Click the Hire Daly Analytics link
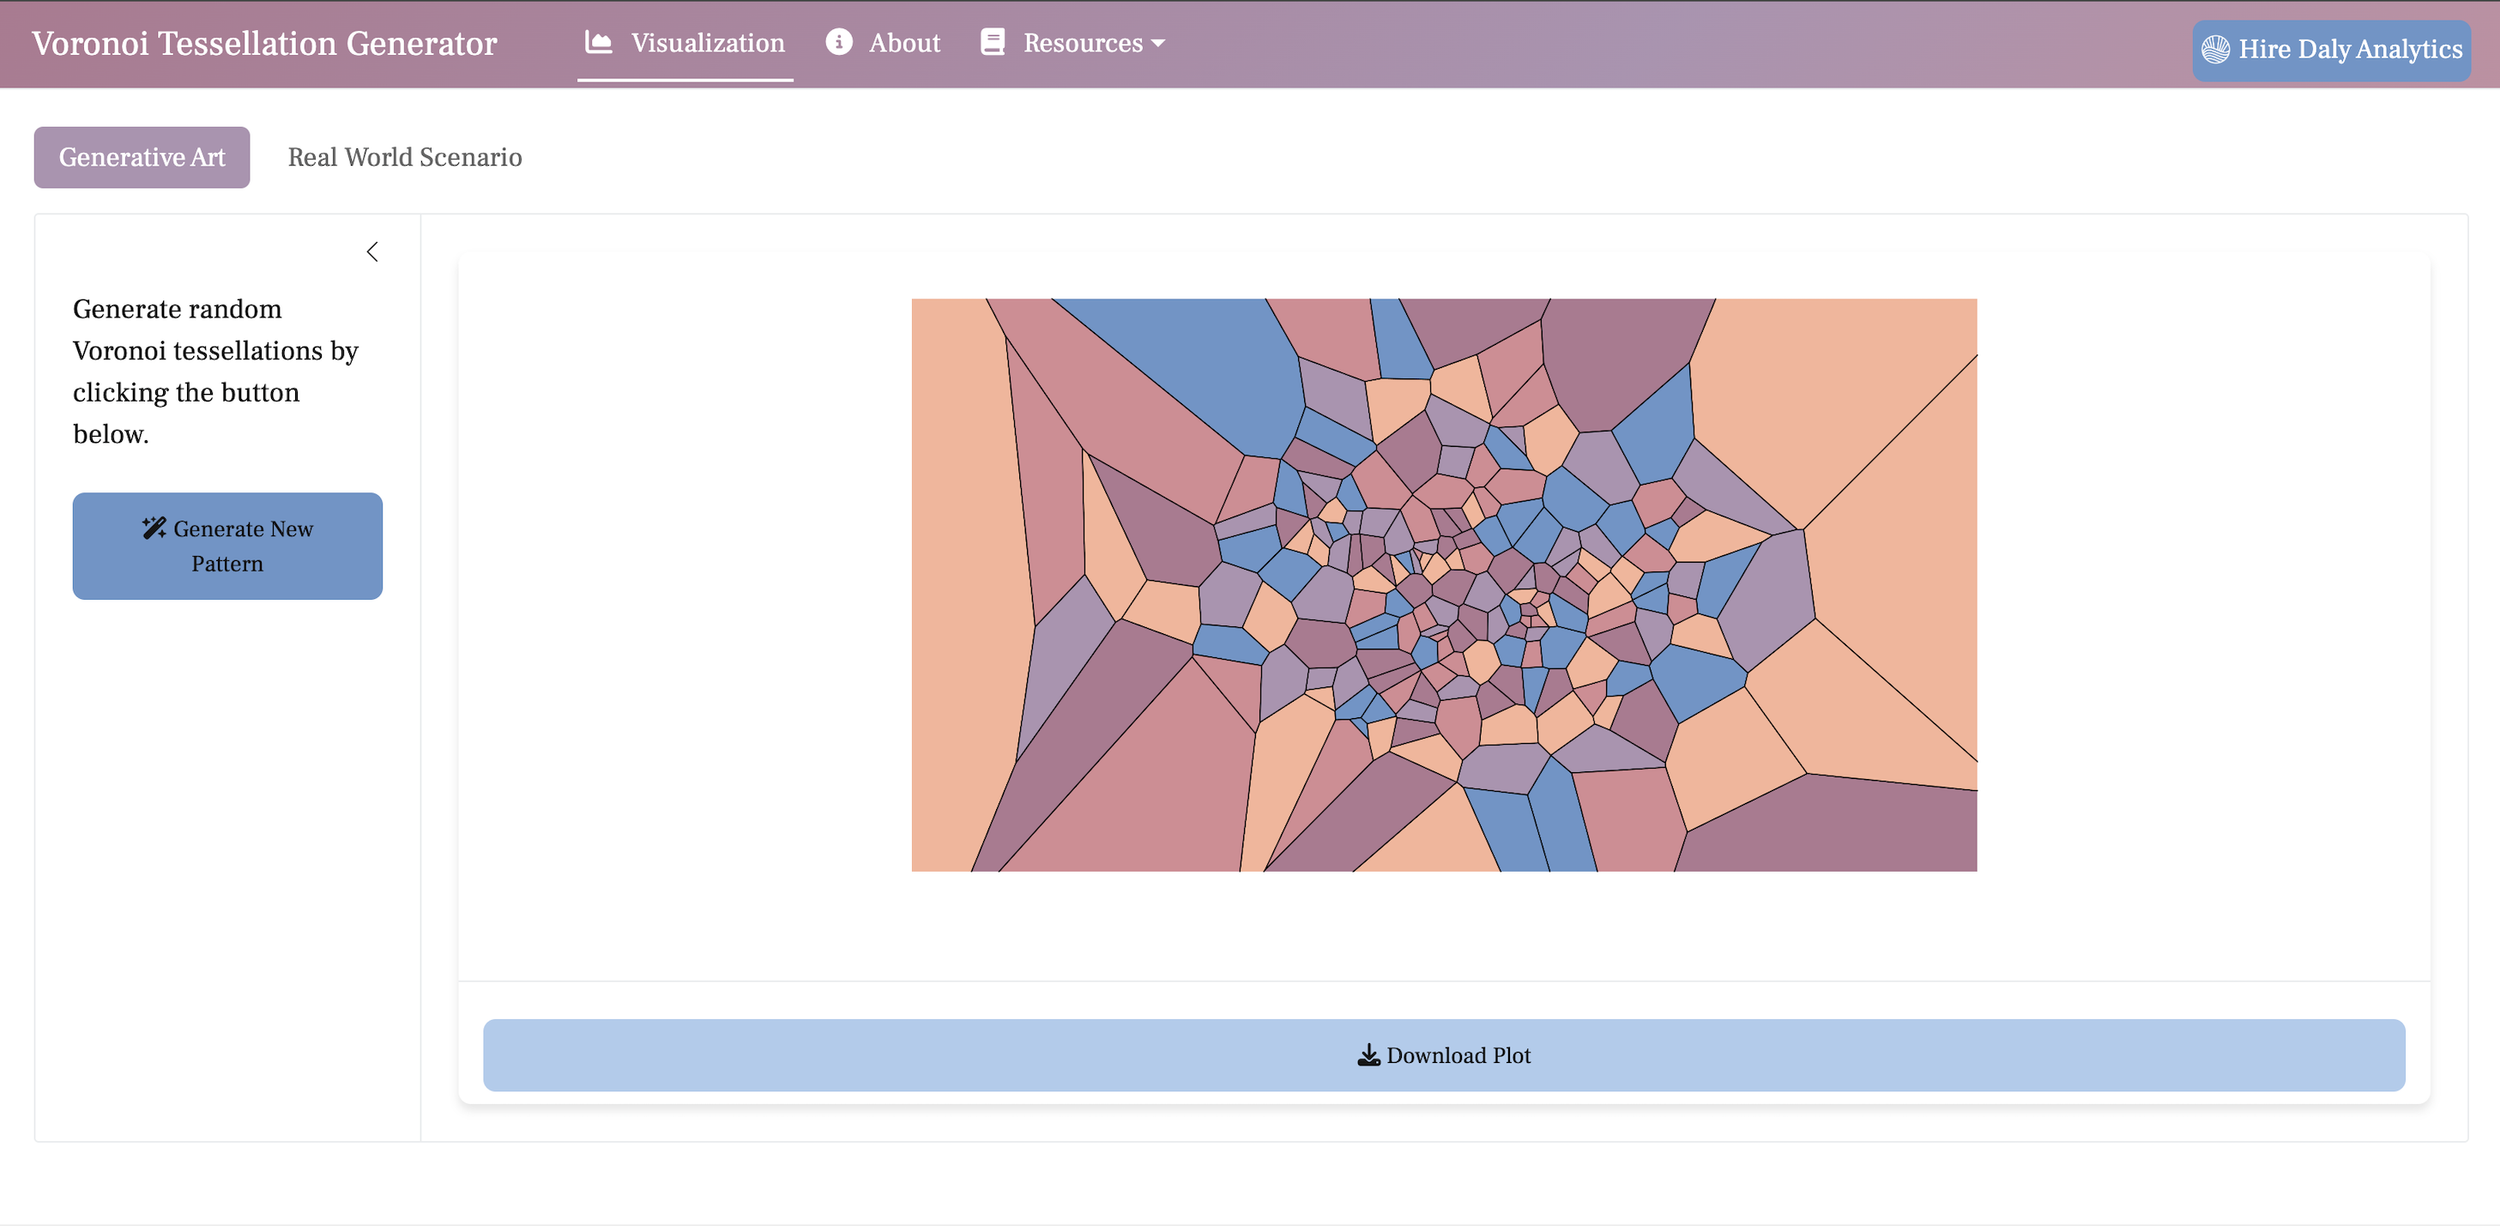This screenshot has height=1226, width=2500. (2330, 48)
